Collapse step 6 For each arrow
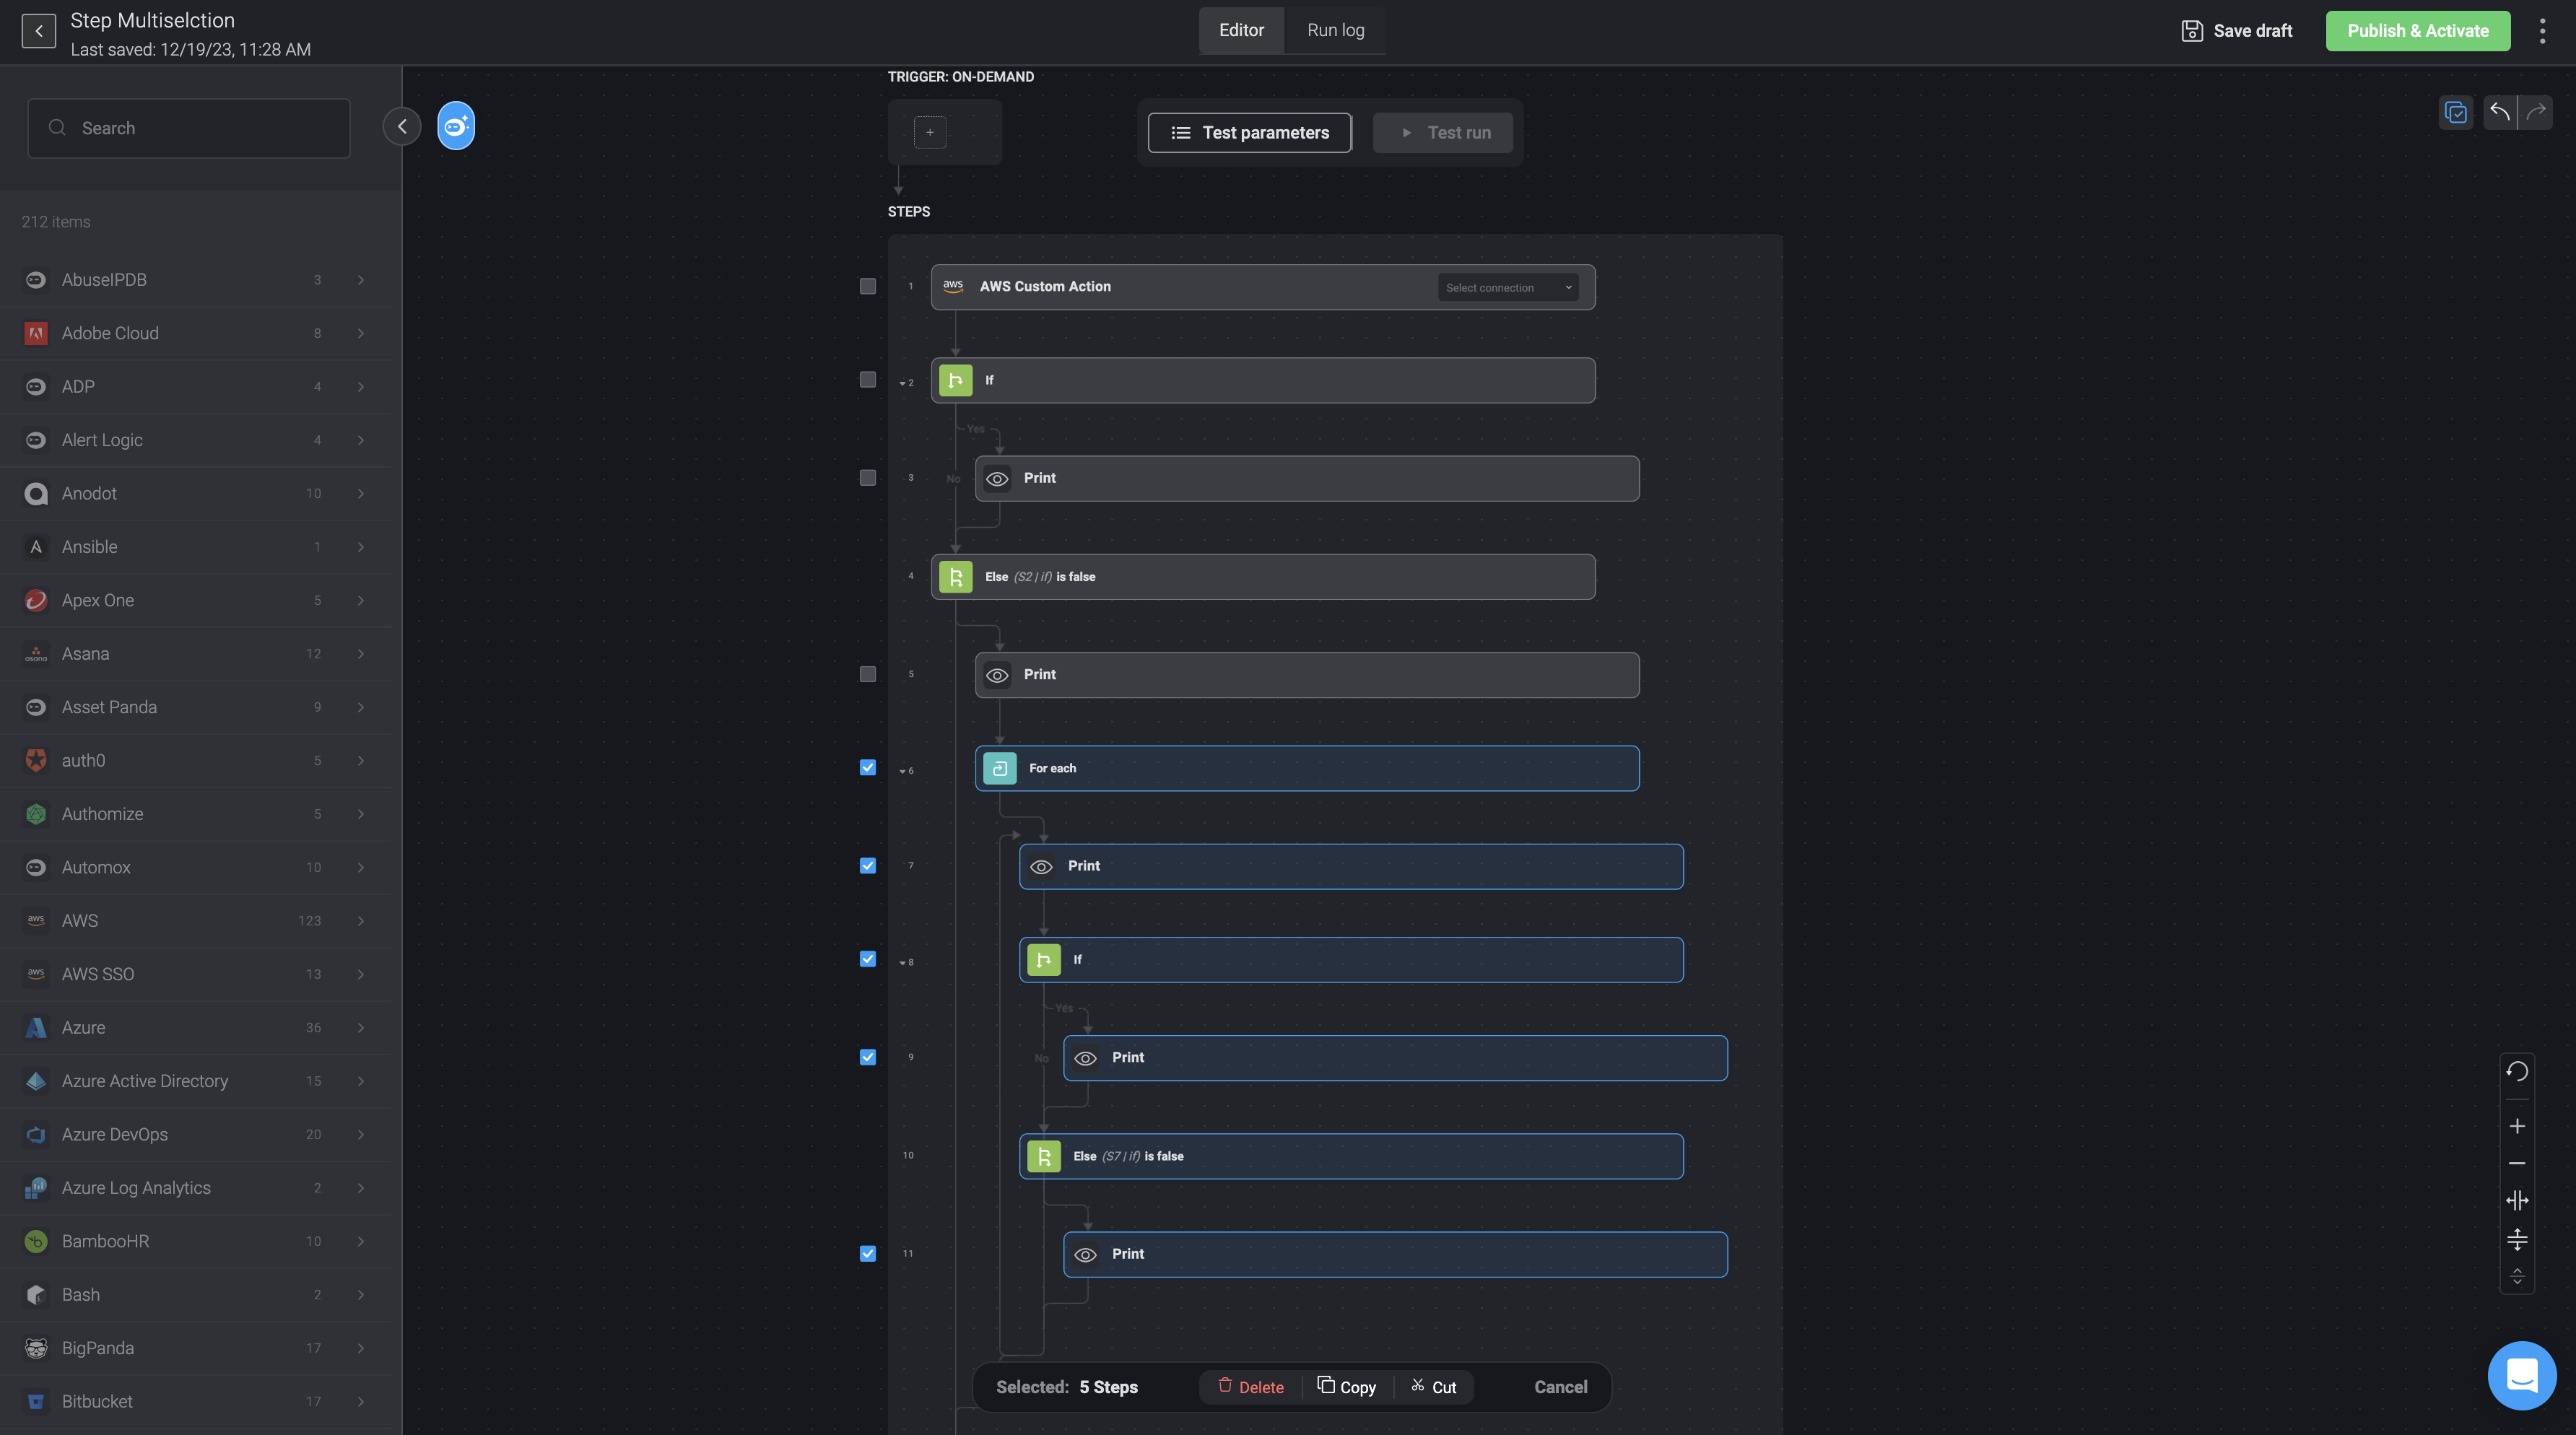Image resolution: width=2576 pixels, height=1435 pixels. [x=902, y=771]
